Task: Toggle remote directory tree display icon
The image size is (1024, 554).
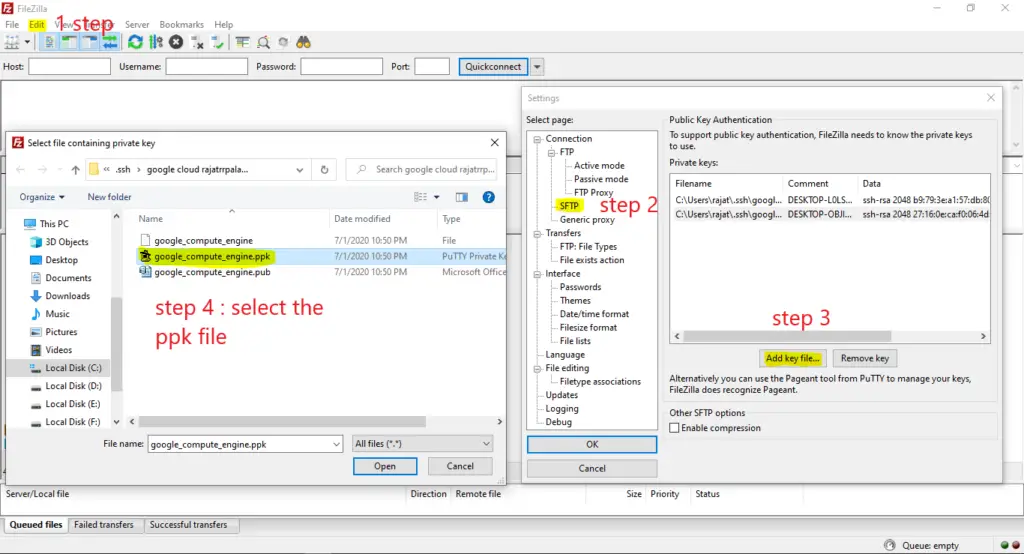Action: point(89,42)
